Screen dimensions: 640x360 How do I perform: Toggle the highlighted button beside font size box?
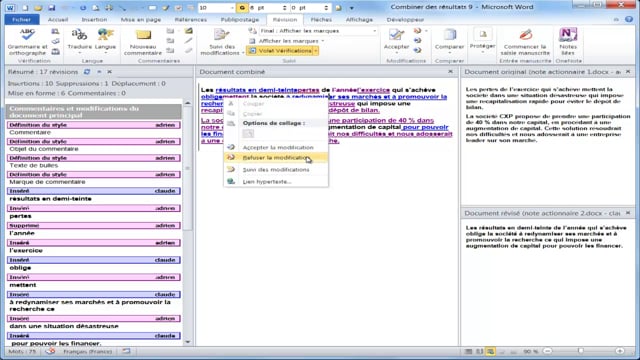[x=242, y=8]
